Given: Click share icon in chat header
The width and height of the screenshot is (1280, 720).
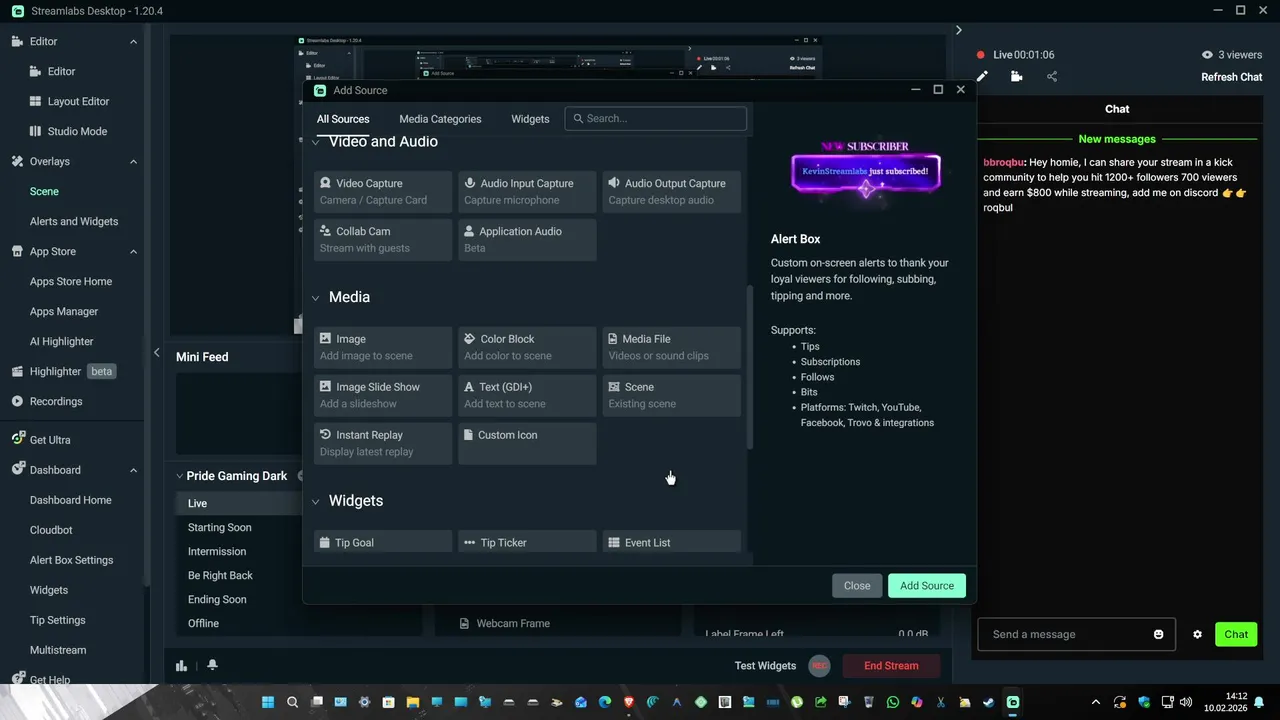Looking at the screenshot, I should (1052, 76).
